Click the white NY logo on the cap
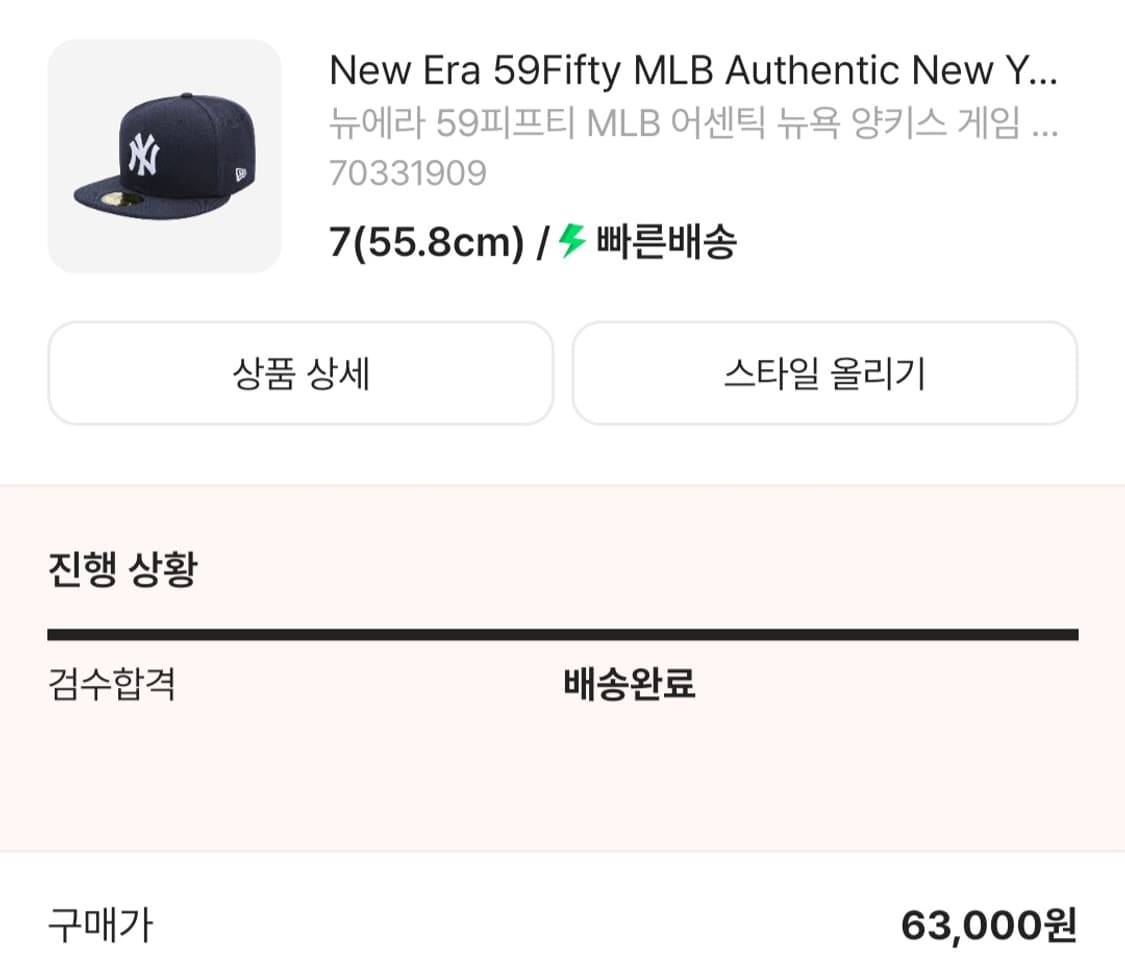 143,155
